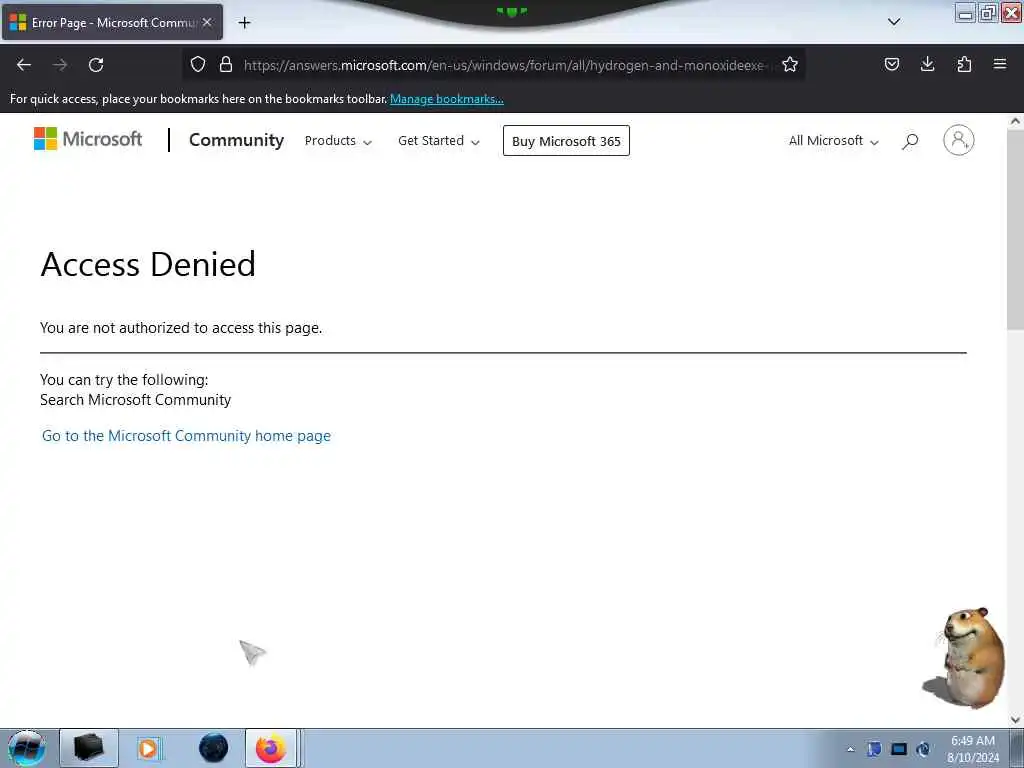
Task: Bookmark this page with star icon
Action: tap(790, 64)
